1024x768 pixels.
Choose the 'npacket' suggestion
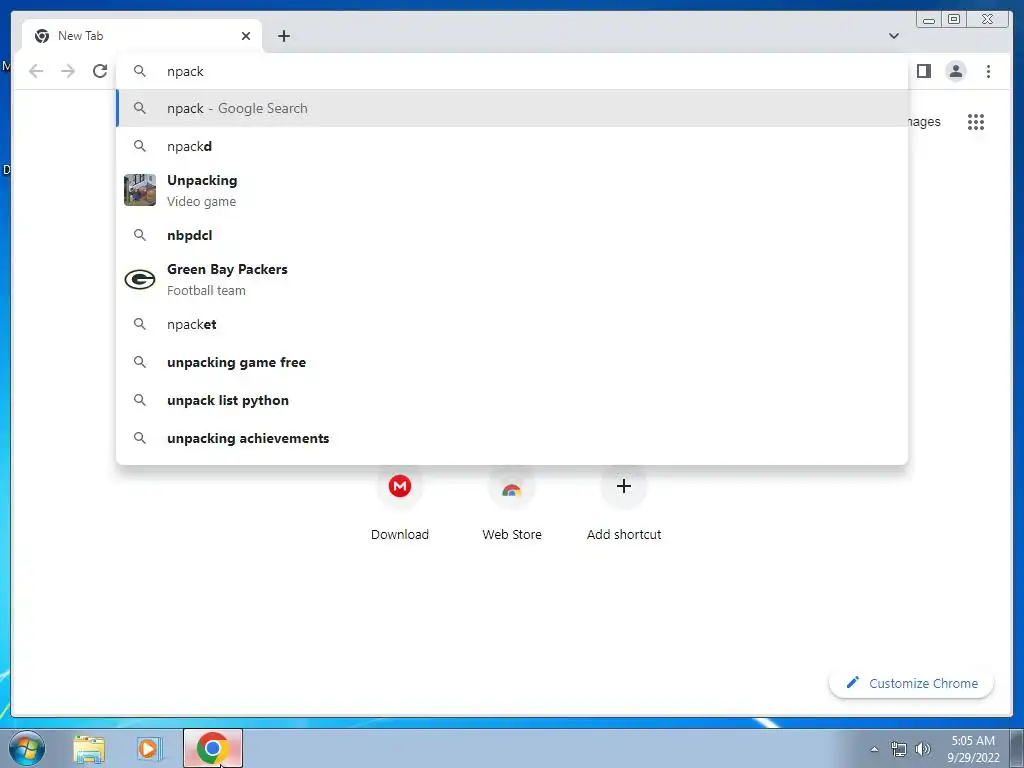coord(512,325)
